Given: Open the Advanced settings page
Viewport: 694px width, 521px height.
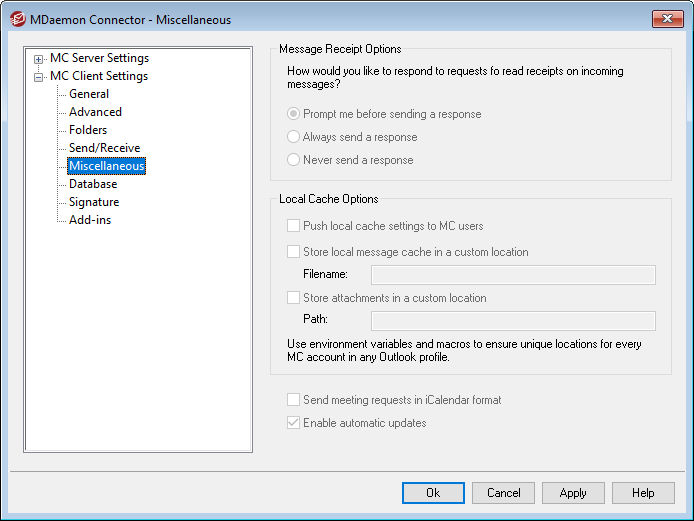Looking at the screenshot, I should [95, 112].
